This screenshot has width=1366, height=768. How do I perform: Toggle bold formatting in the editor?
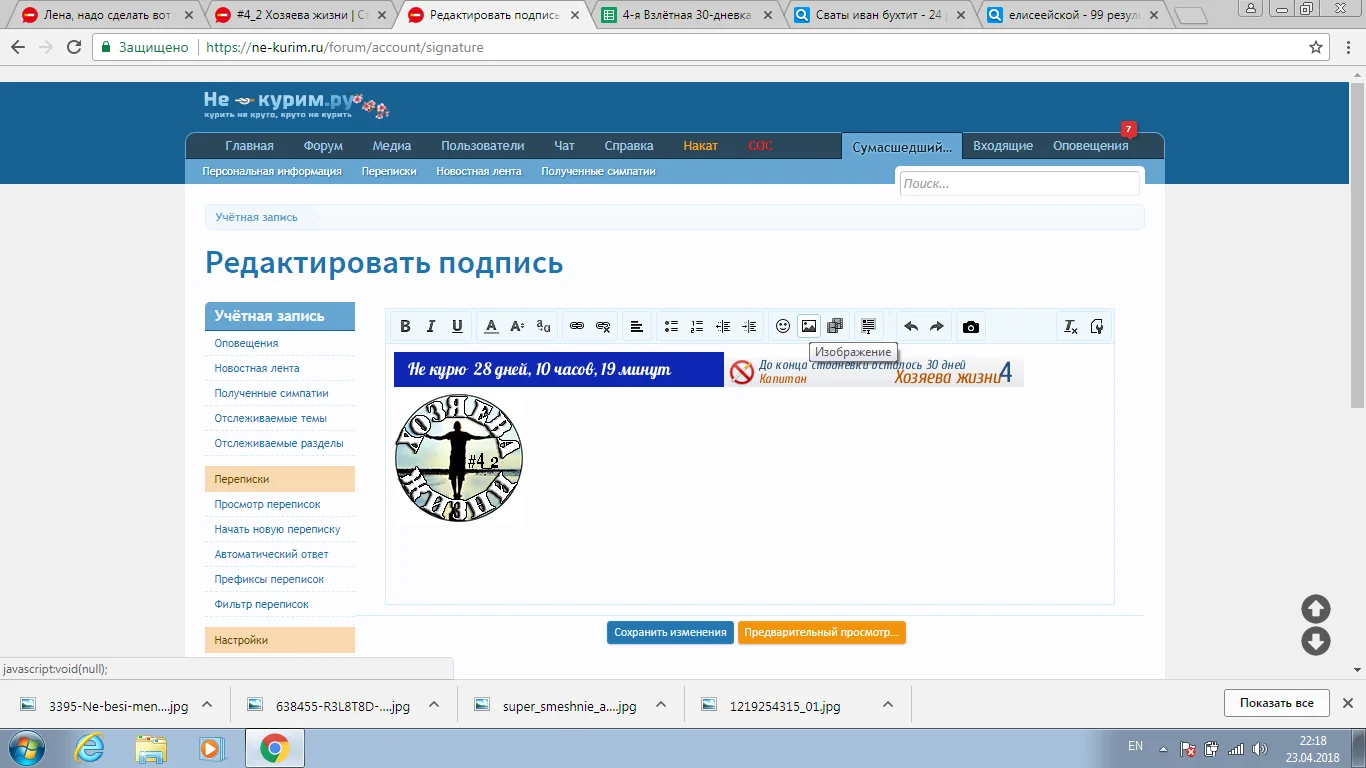405,326
